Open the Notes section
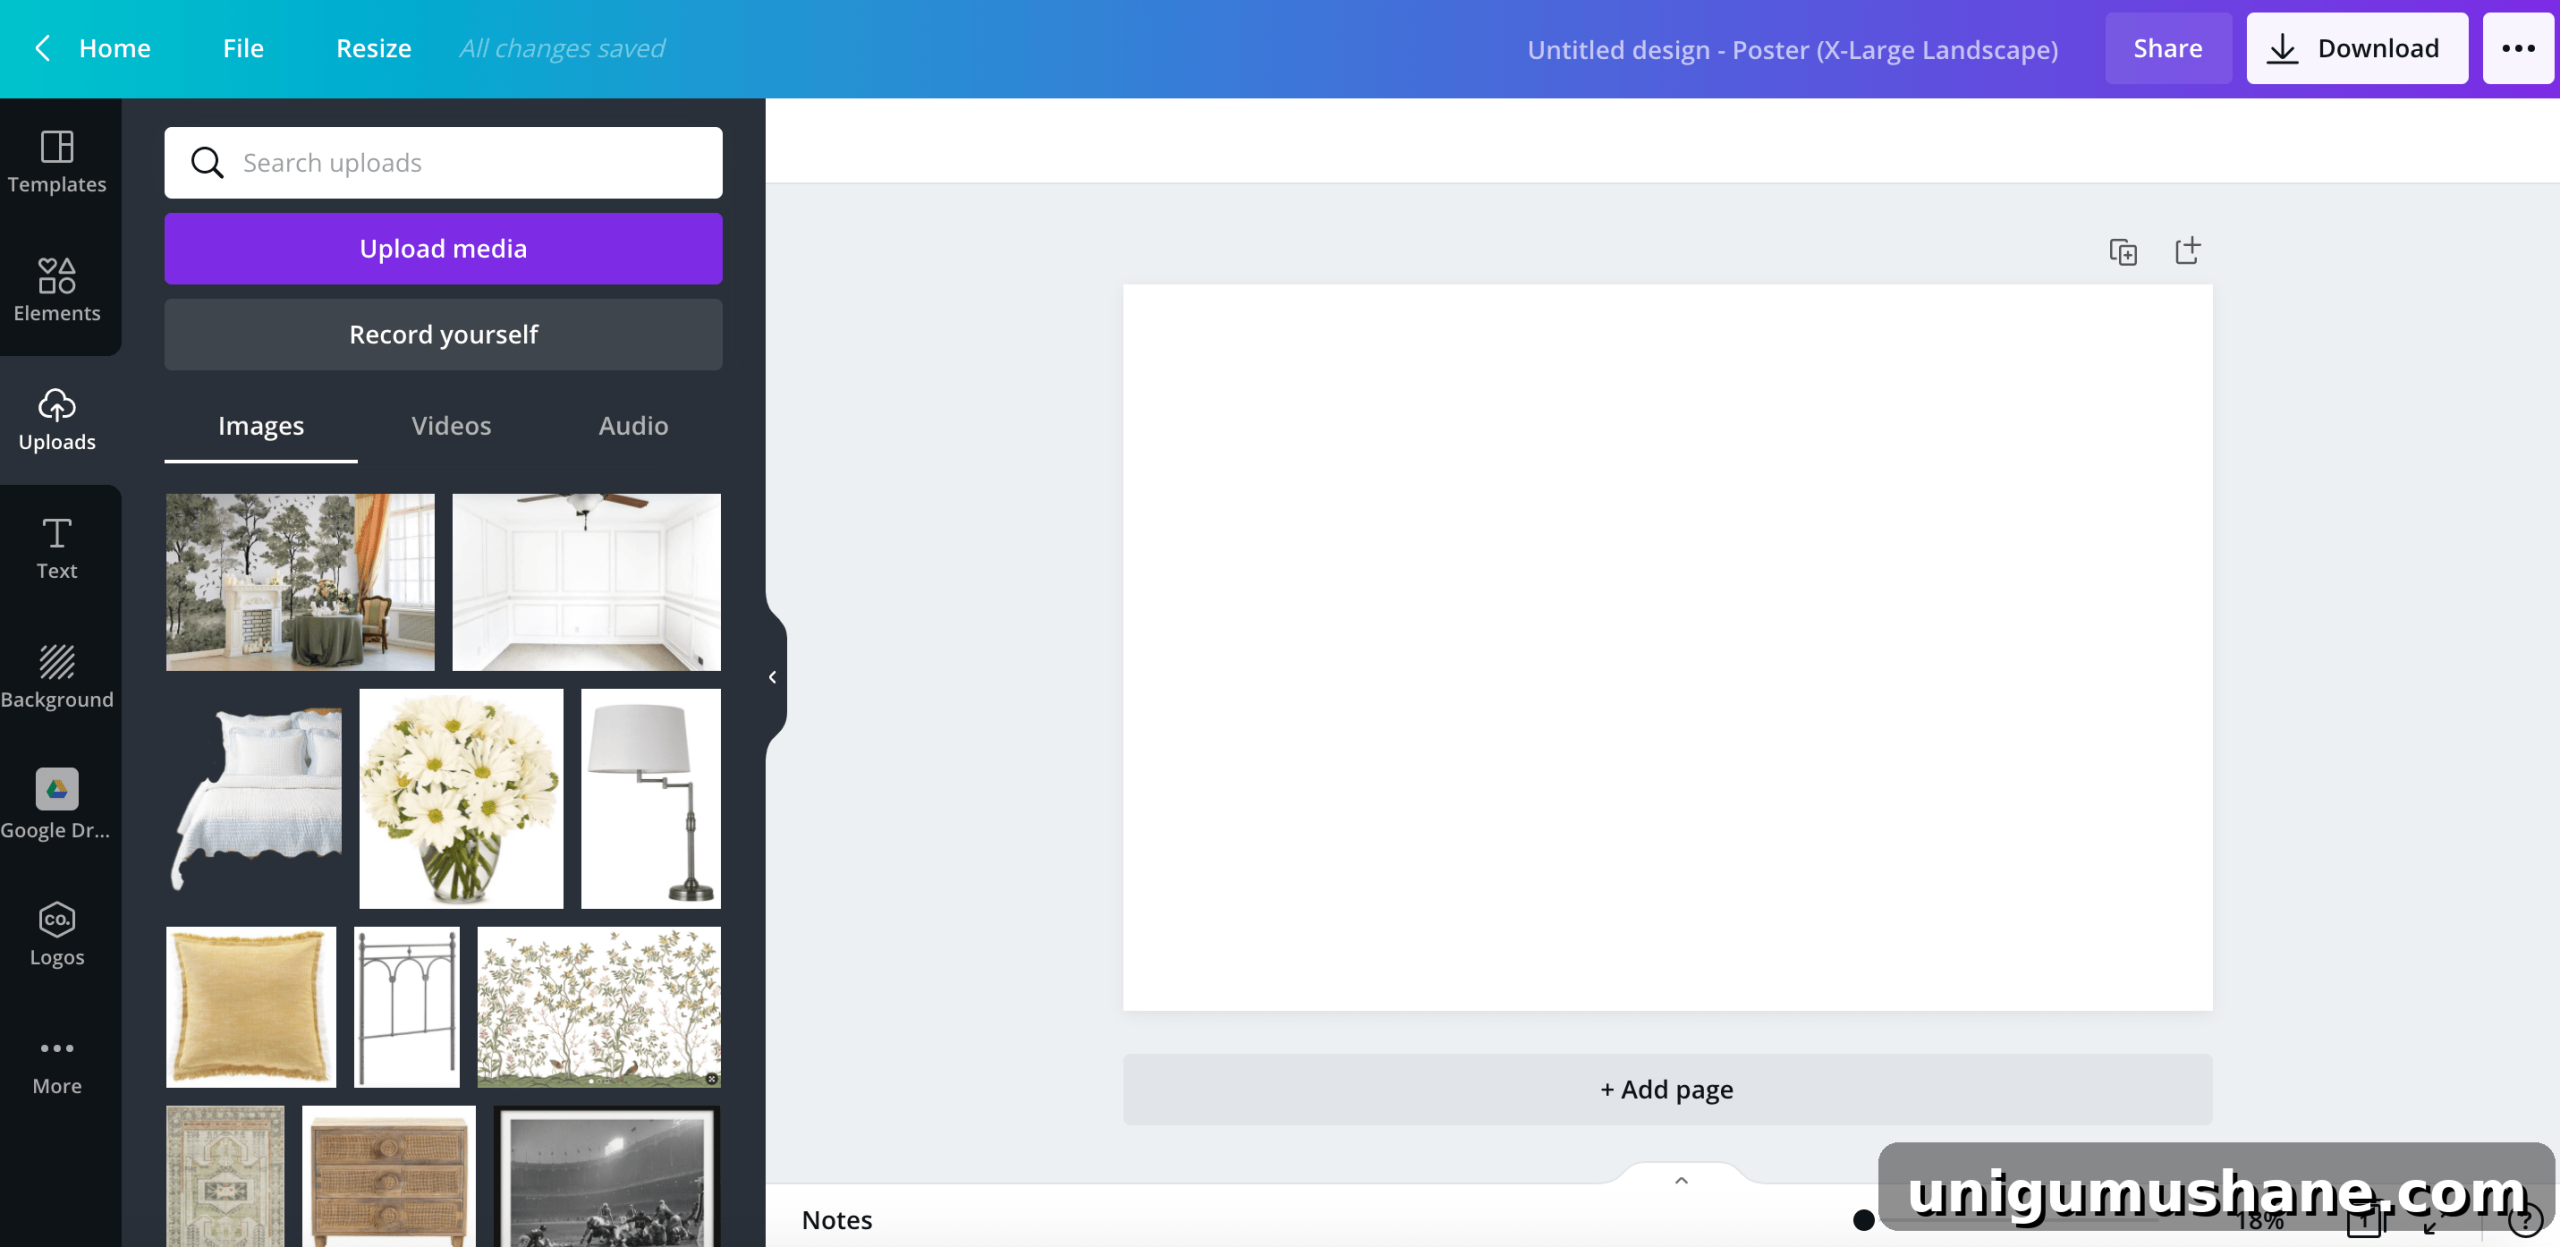Image resolution: width=2560 pixels, height=1247 pixels. [x=837, y=1220]
